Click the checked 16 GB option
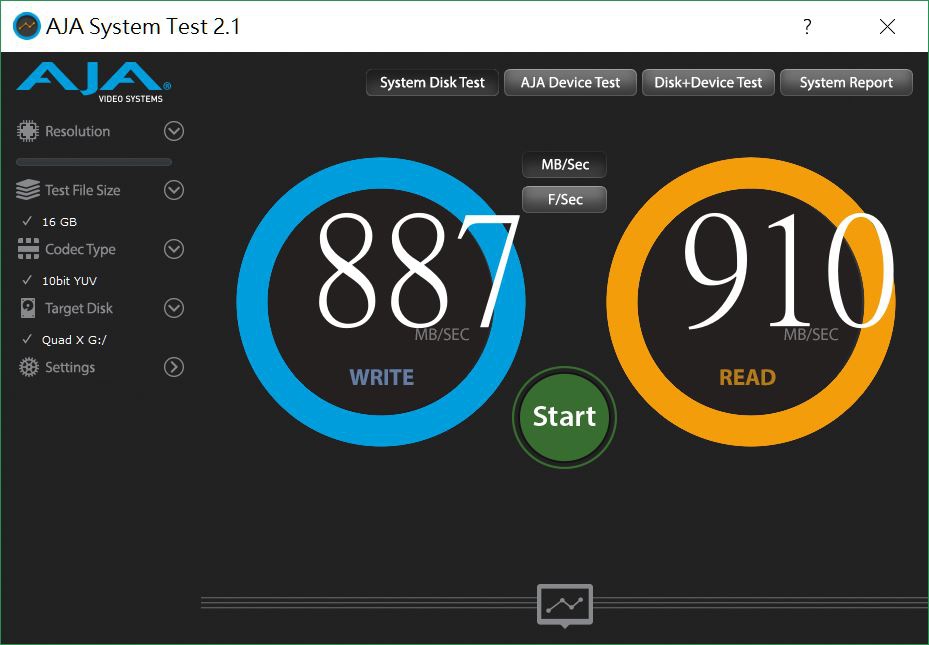This screenshot has height=645, width=929. (x=50, y=222)
